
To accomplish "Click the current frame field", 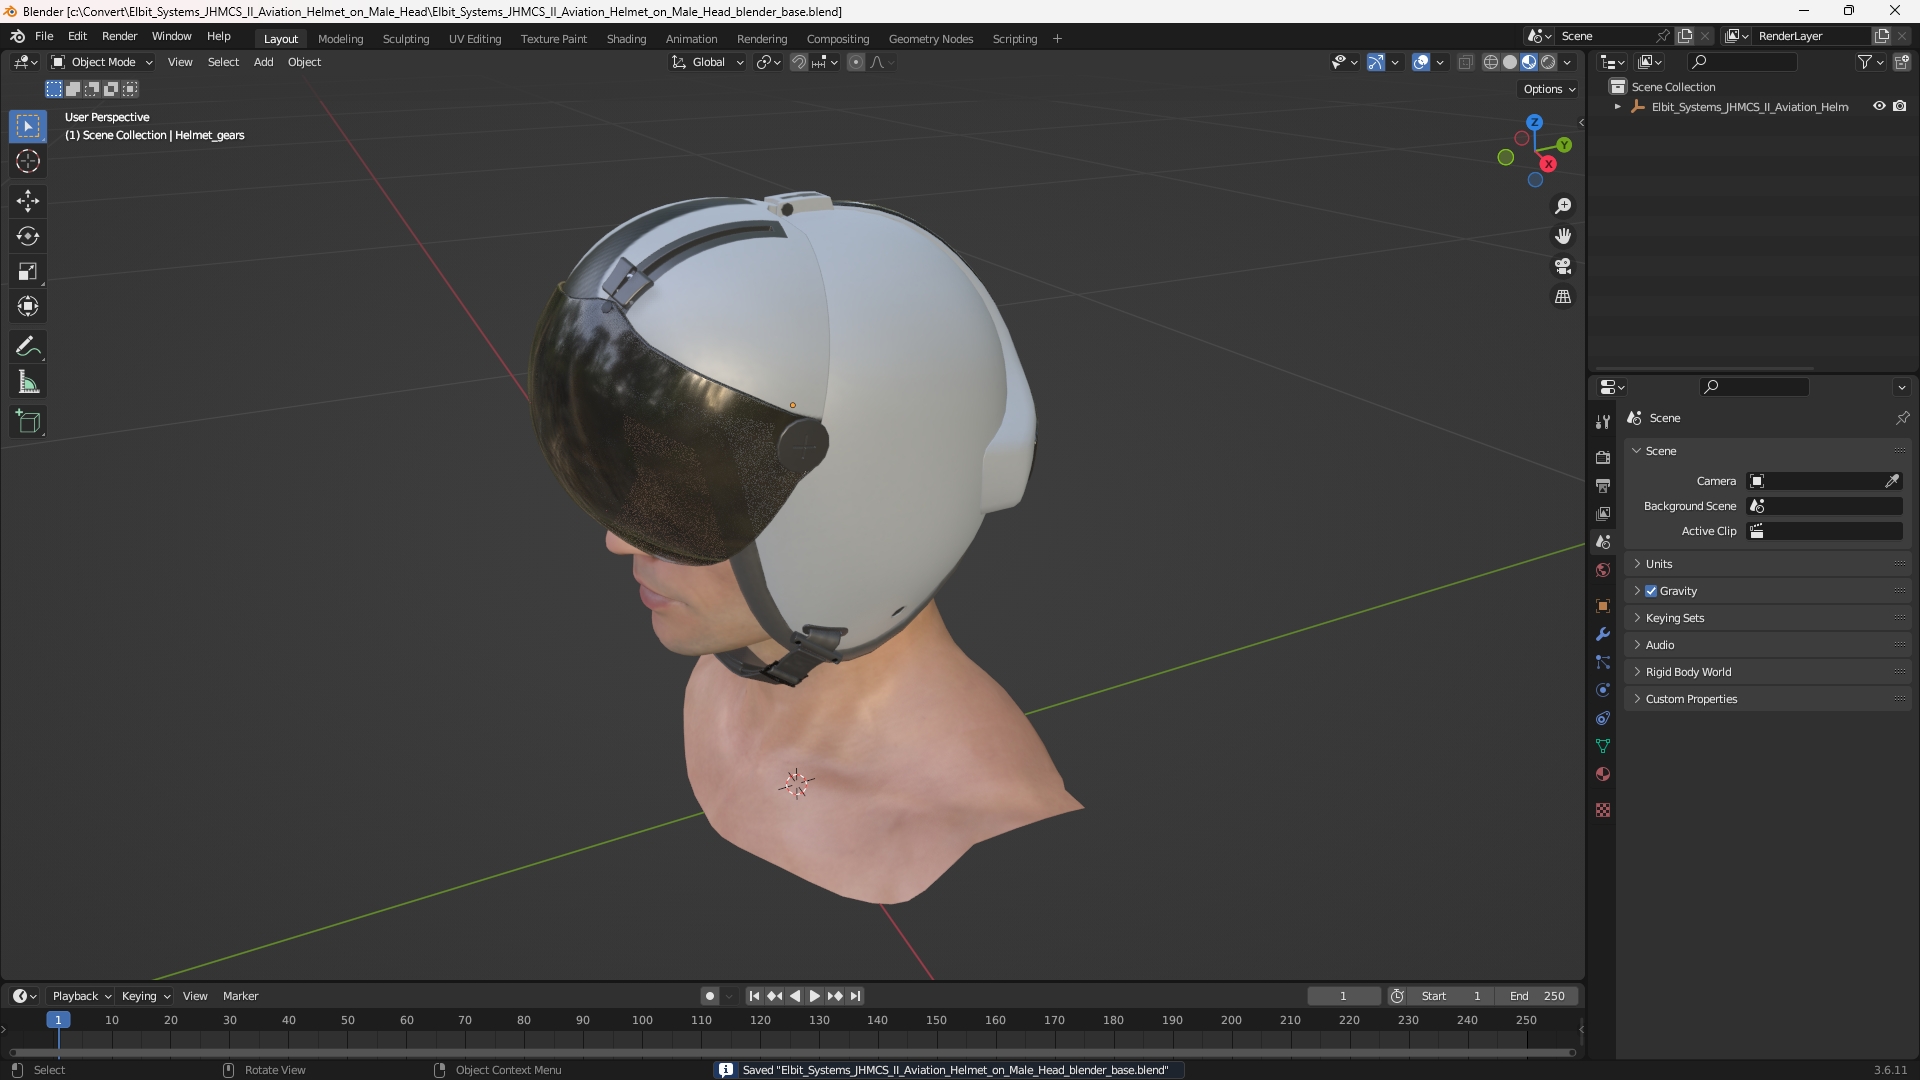I will 1343,996.
